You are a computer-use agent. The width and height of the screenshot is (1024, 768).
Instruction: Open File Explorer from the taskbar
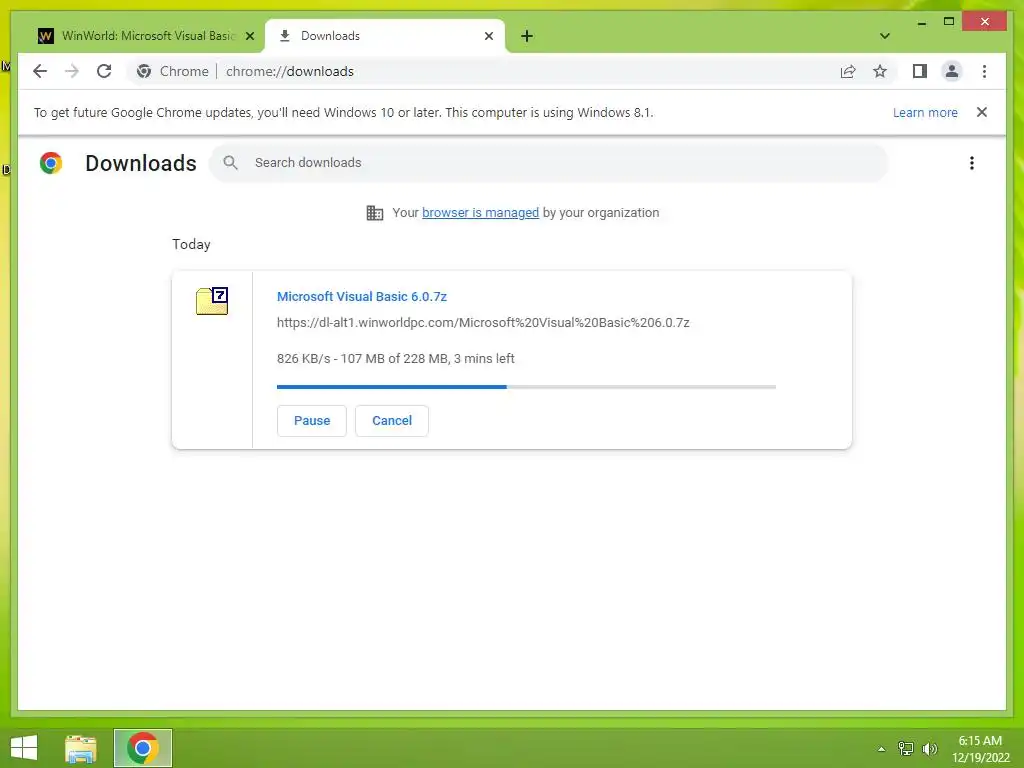tap(81, 748)
